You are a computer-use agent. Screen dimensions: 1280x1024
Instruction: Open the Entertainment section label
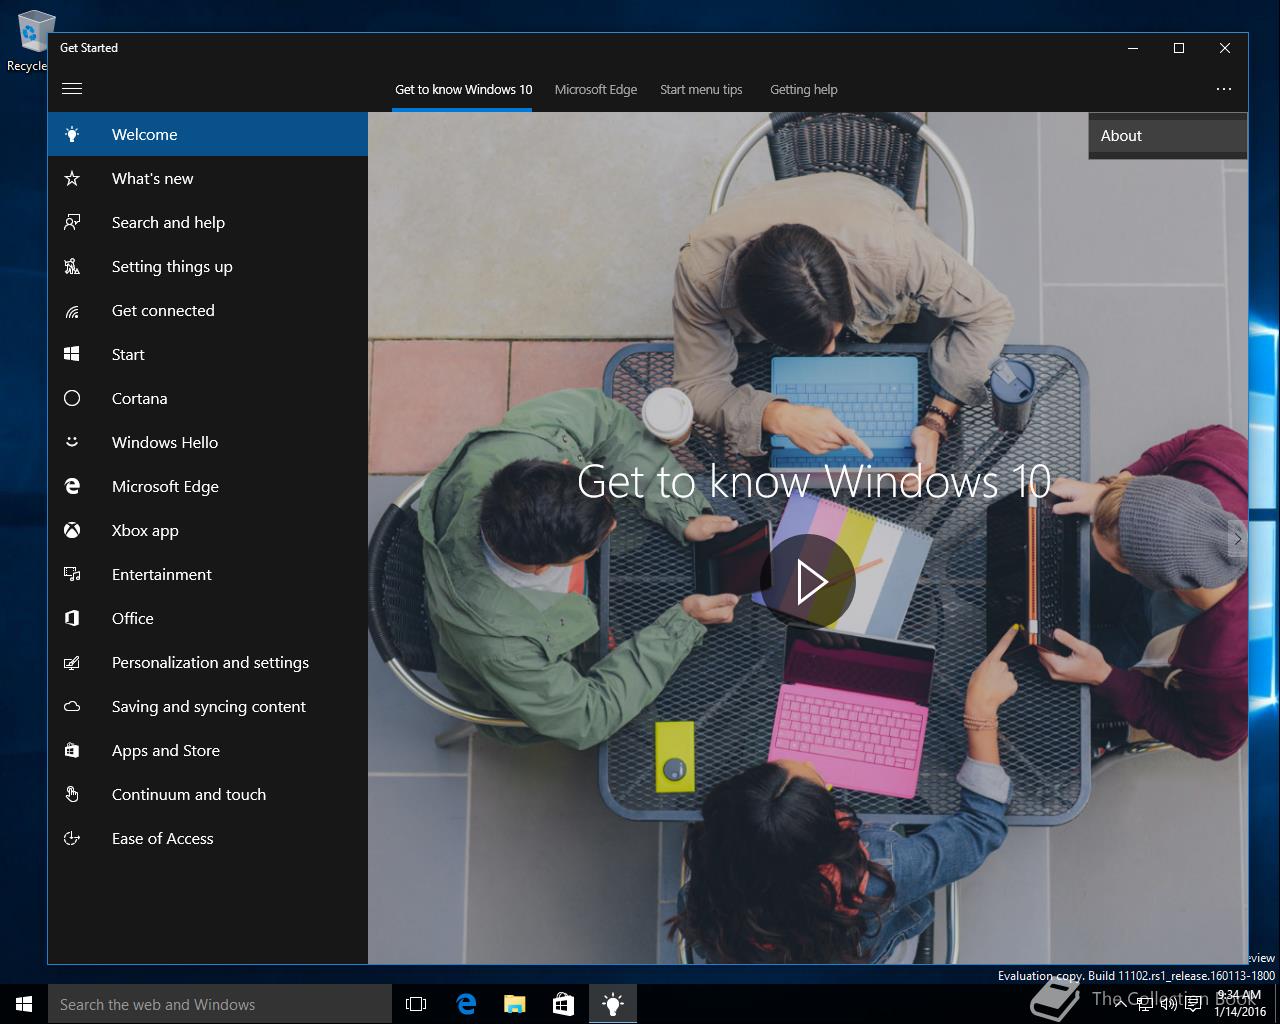point(162,574)
